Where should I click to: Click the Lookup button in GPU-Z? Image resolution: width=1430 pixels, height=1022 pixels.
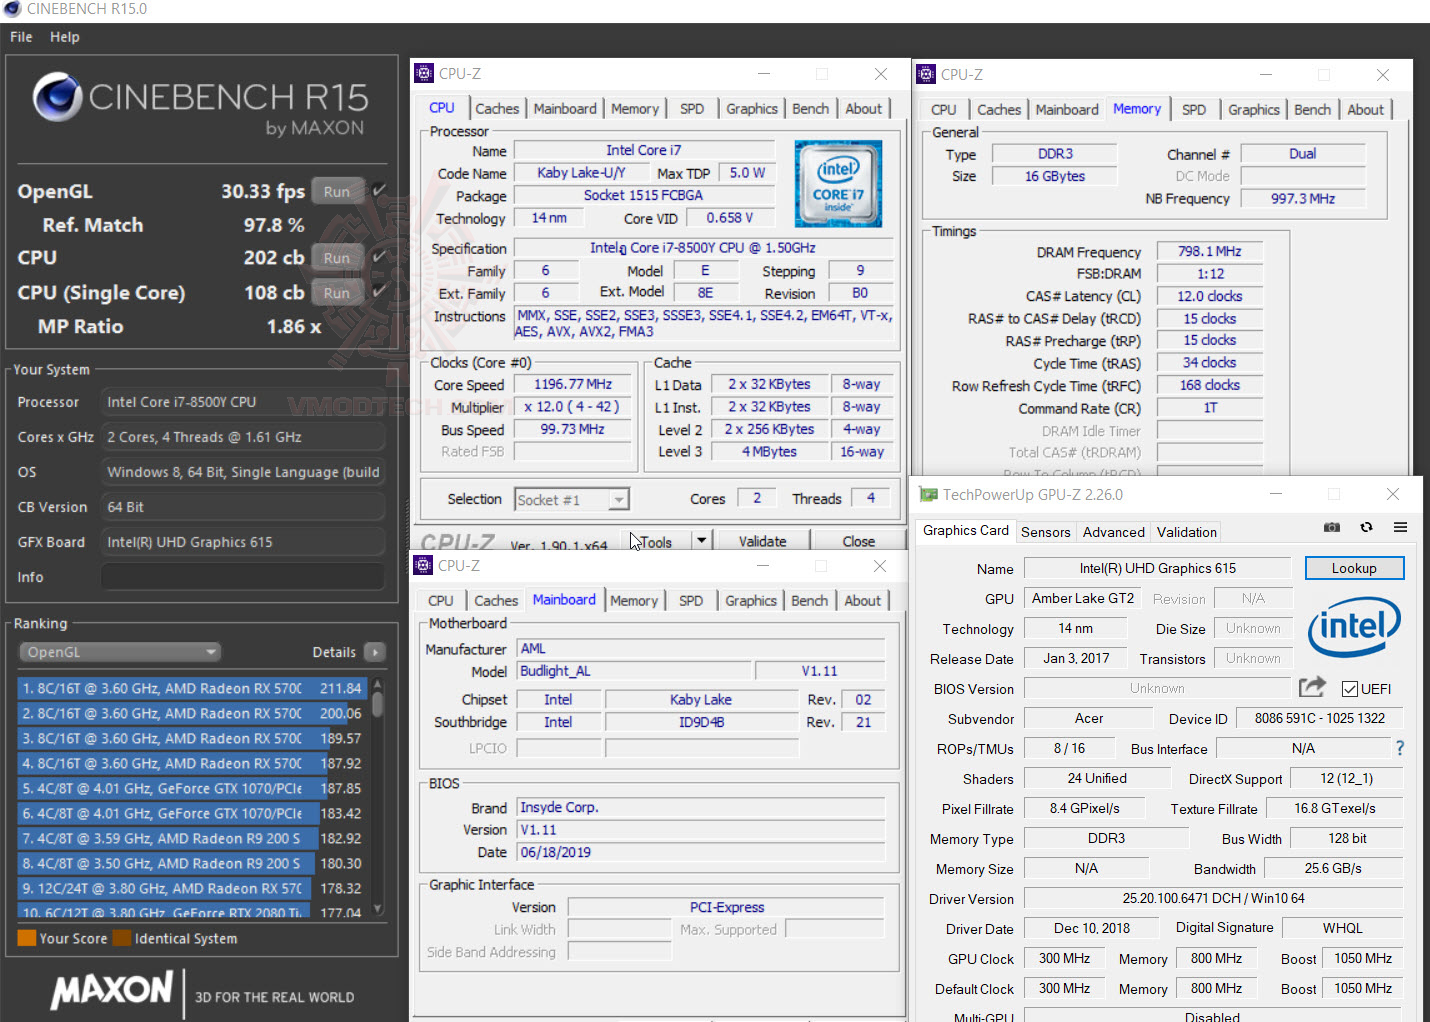pos(1354,568)
